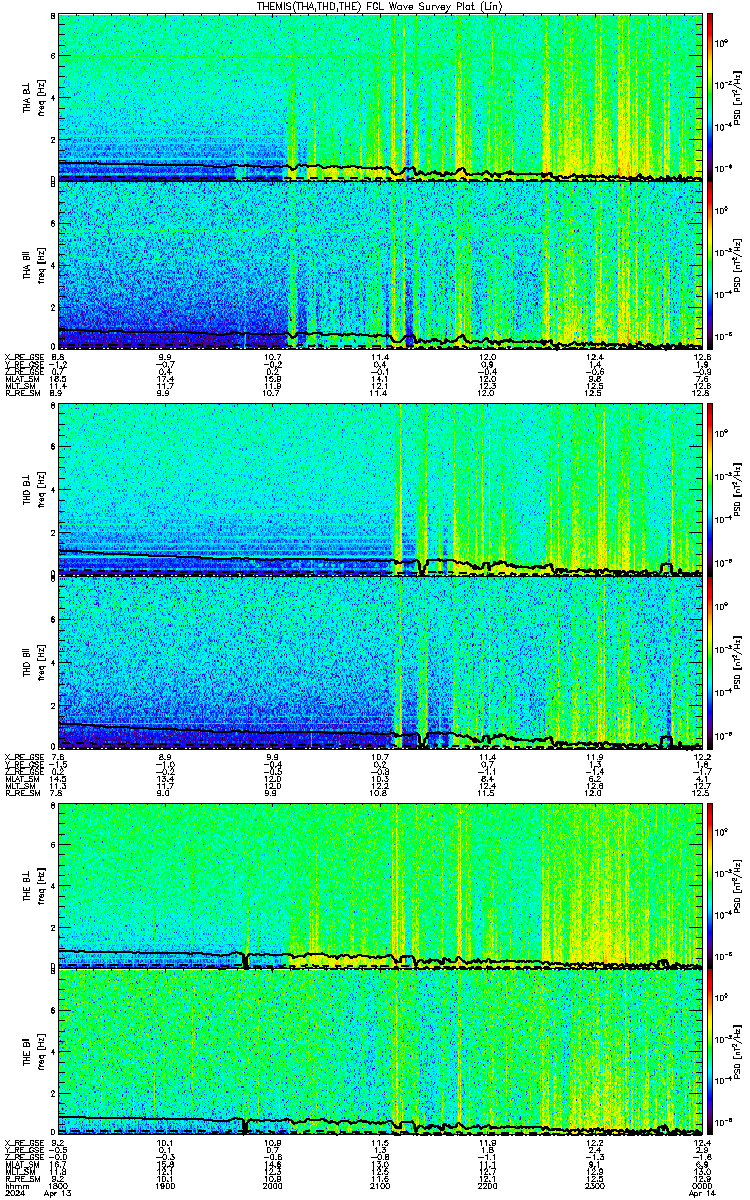Click inside the THE B-perpendicular spectrogram panel
The height and width of the screenshot is (1200, 750).
point(381,886)
